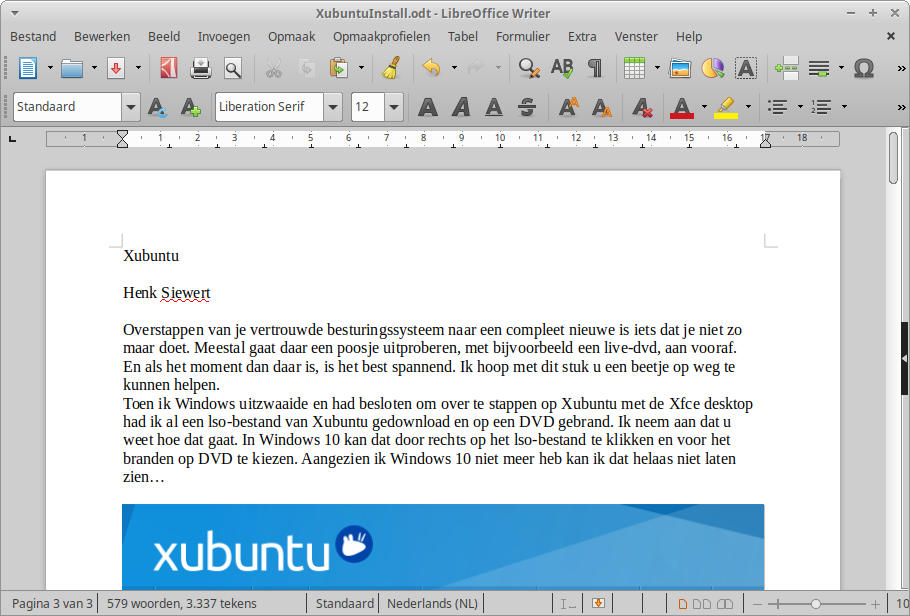Insert a page break

click(x=787, y=69)
